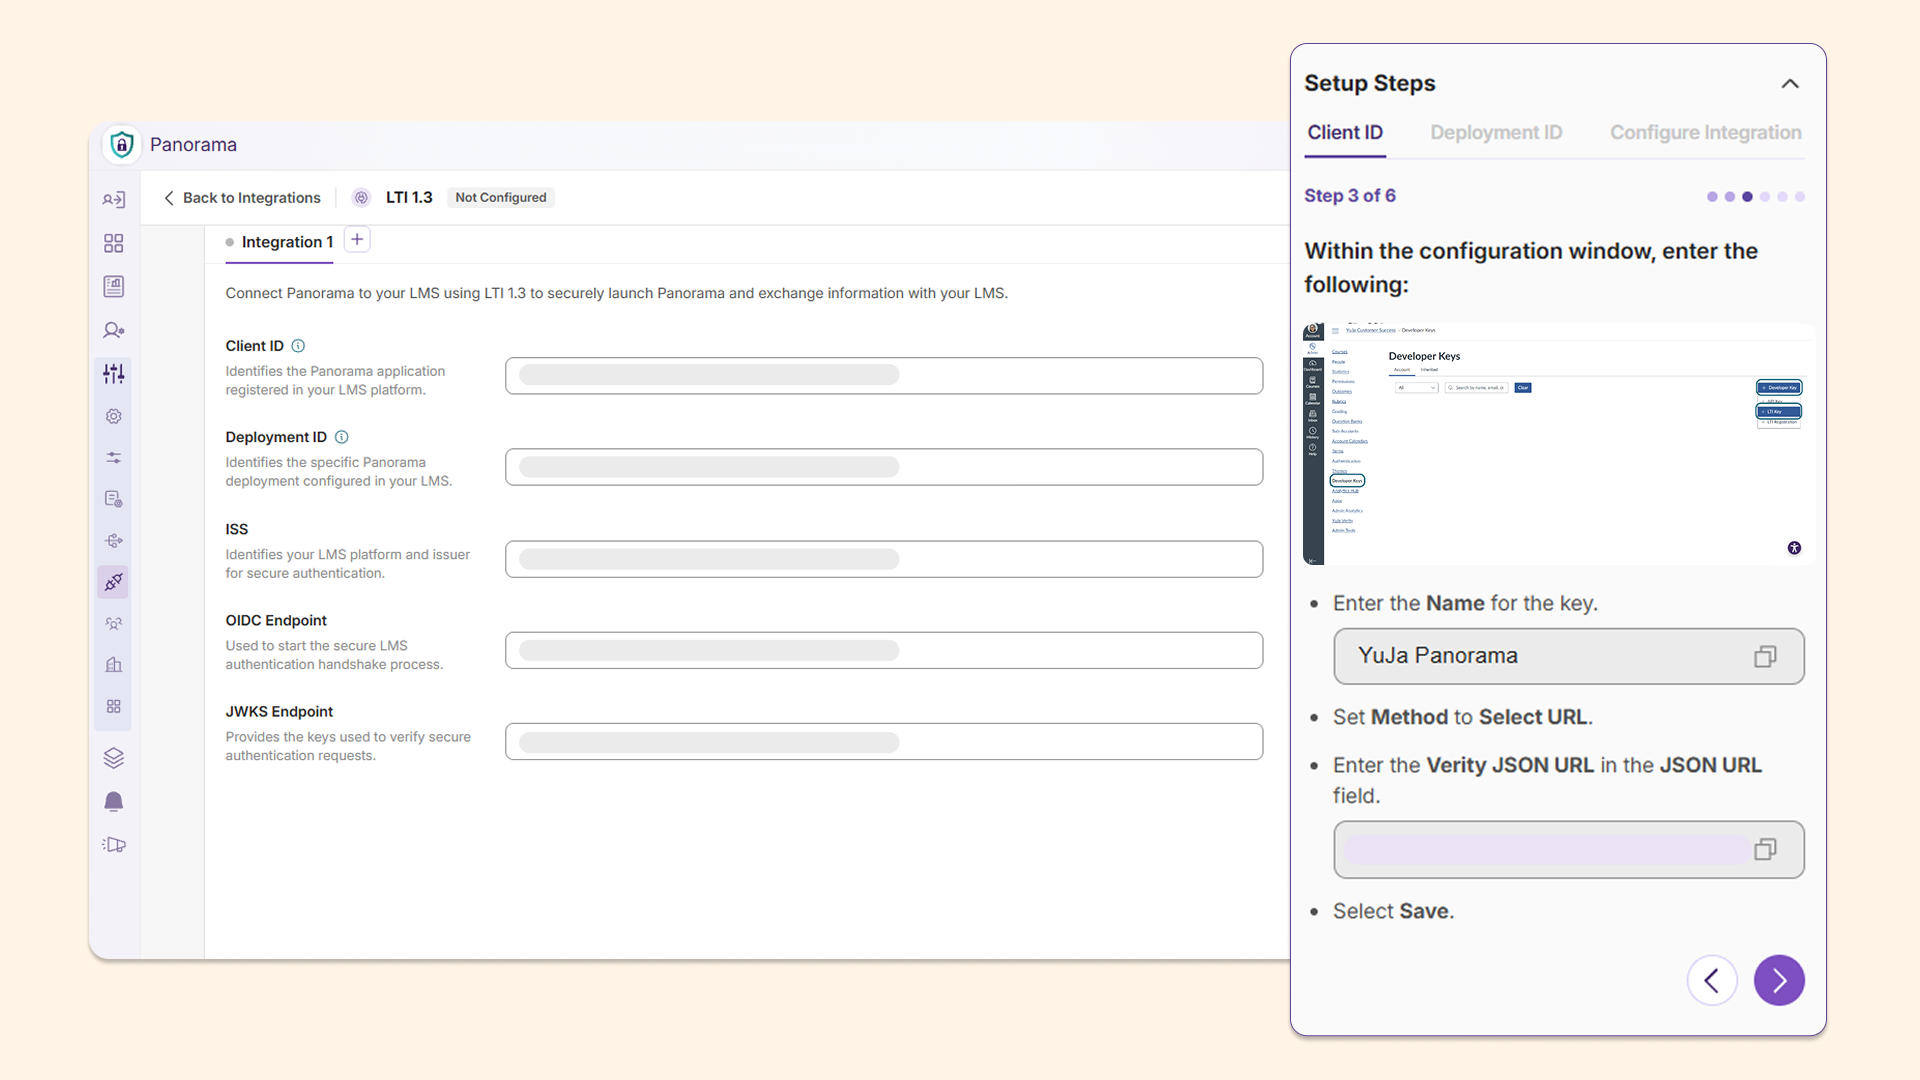Click the JWKS Endpoint input field
Viewport: 1920px width, 1080px height.
tap(884, 742)
